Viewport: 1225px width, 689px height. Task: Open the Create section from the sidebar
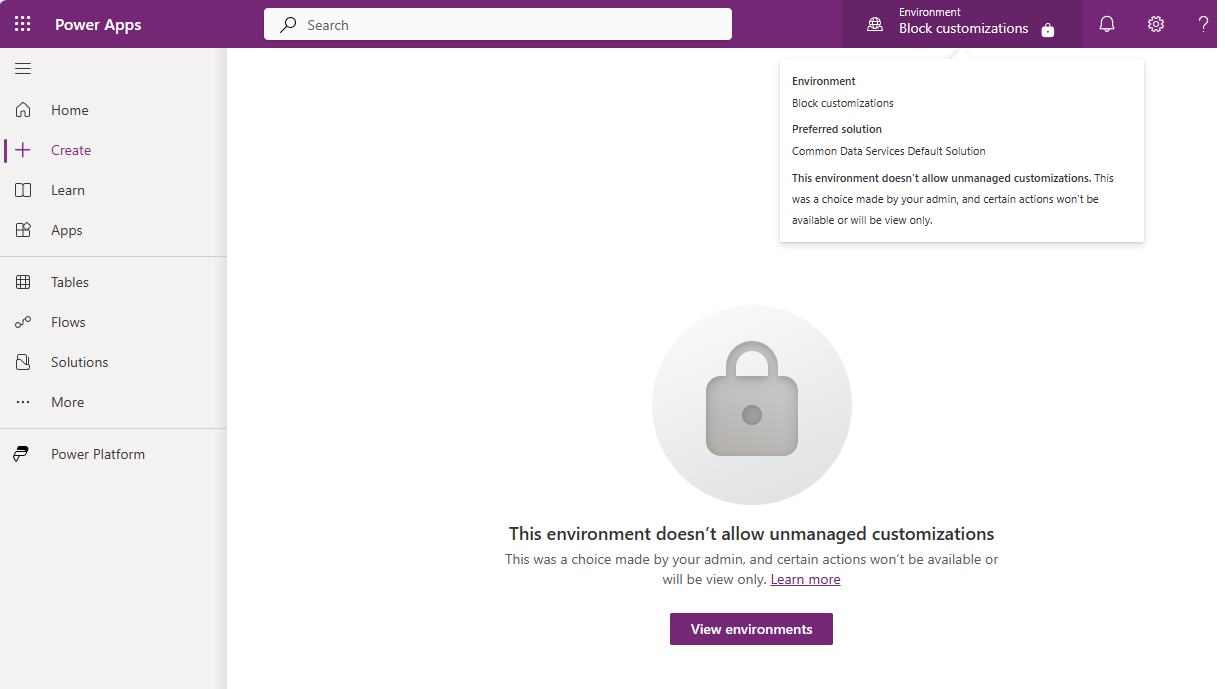click(x=69, y=149)
